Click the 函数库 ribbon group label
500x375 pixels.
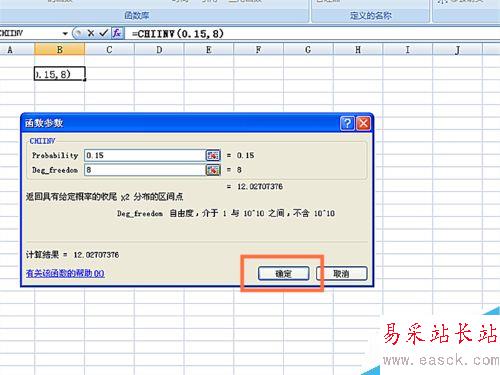point(137,15)
